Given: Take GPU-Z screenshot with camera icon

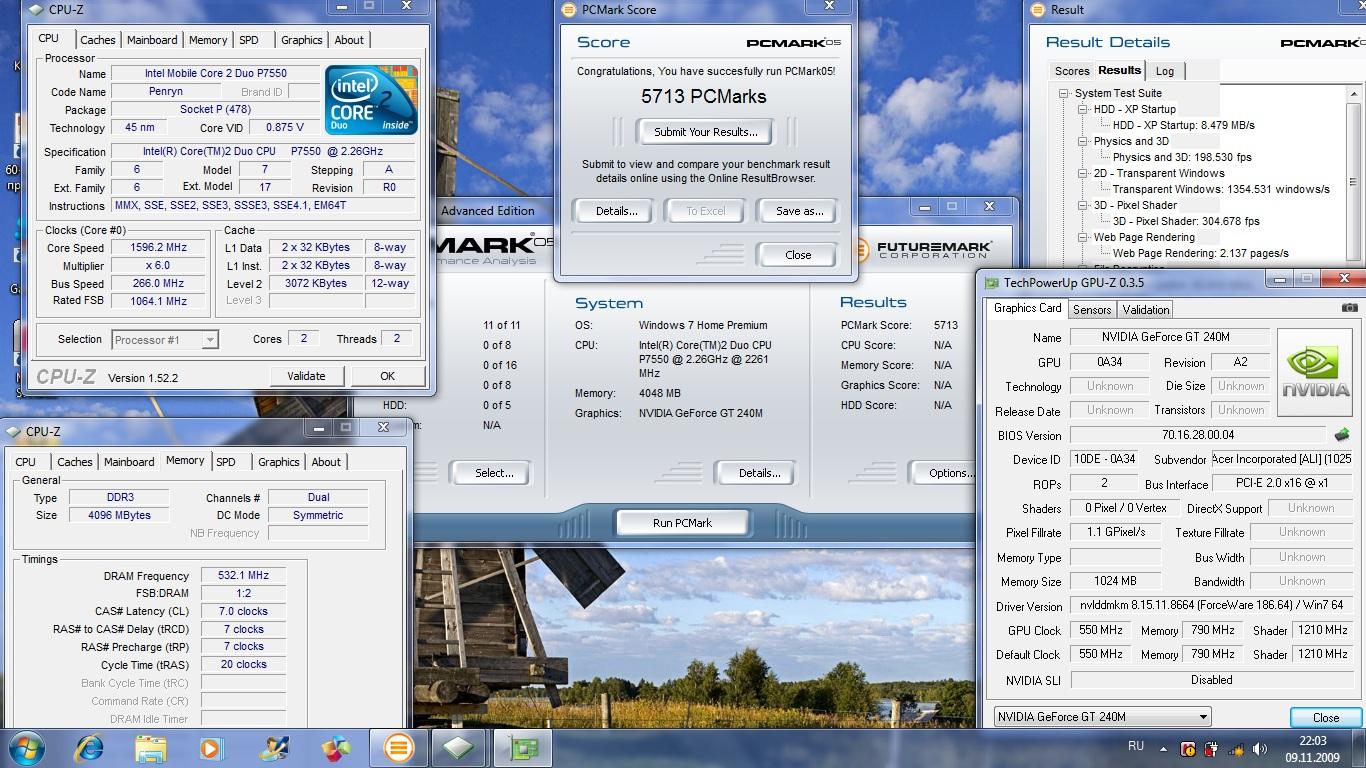Looking at the screenshot, I should pyautogui.click(x=1350, y=308).
